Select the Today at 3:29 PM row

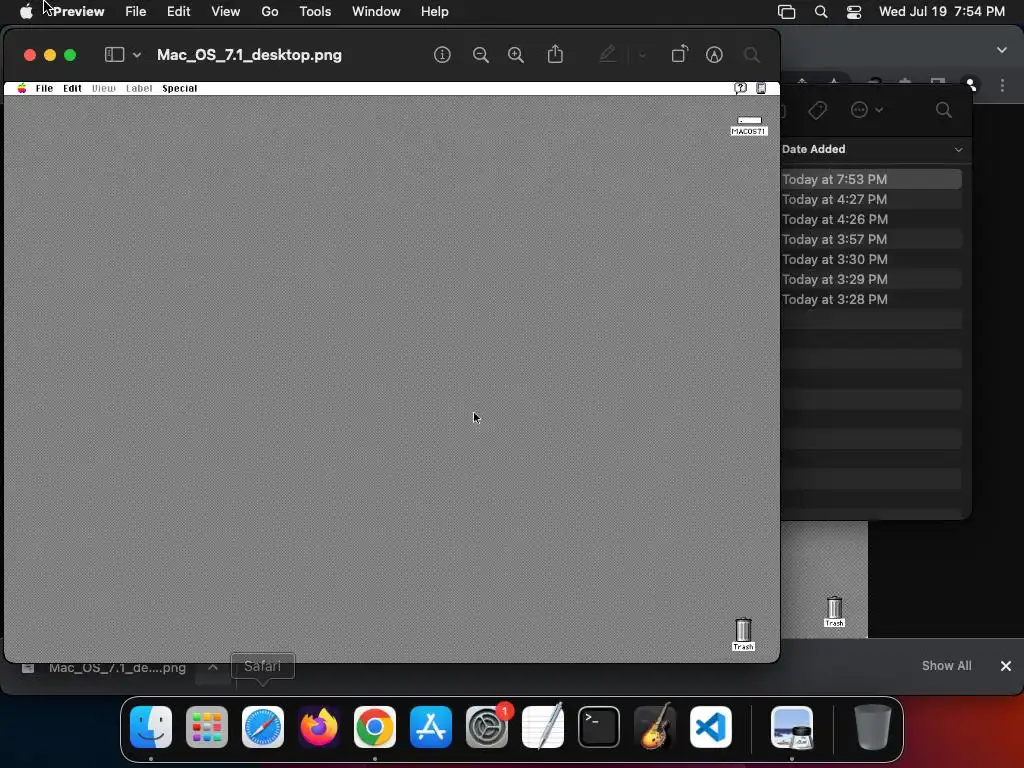pos(871,280)
